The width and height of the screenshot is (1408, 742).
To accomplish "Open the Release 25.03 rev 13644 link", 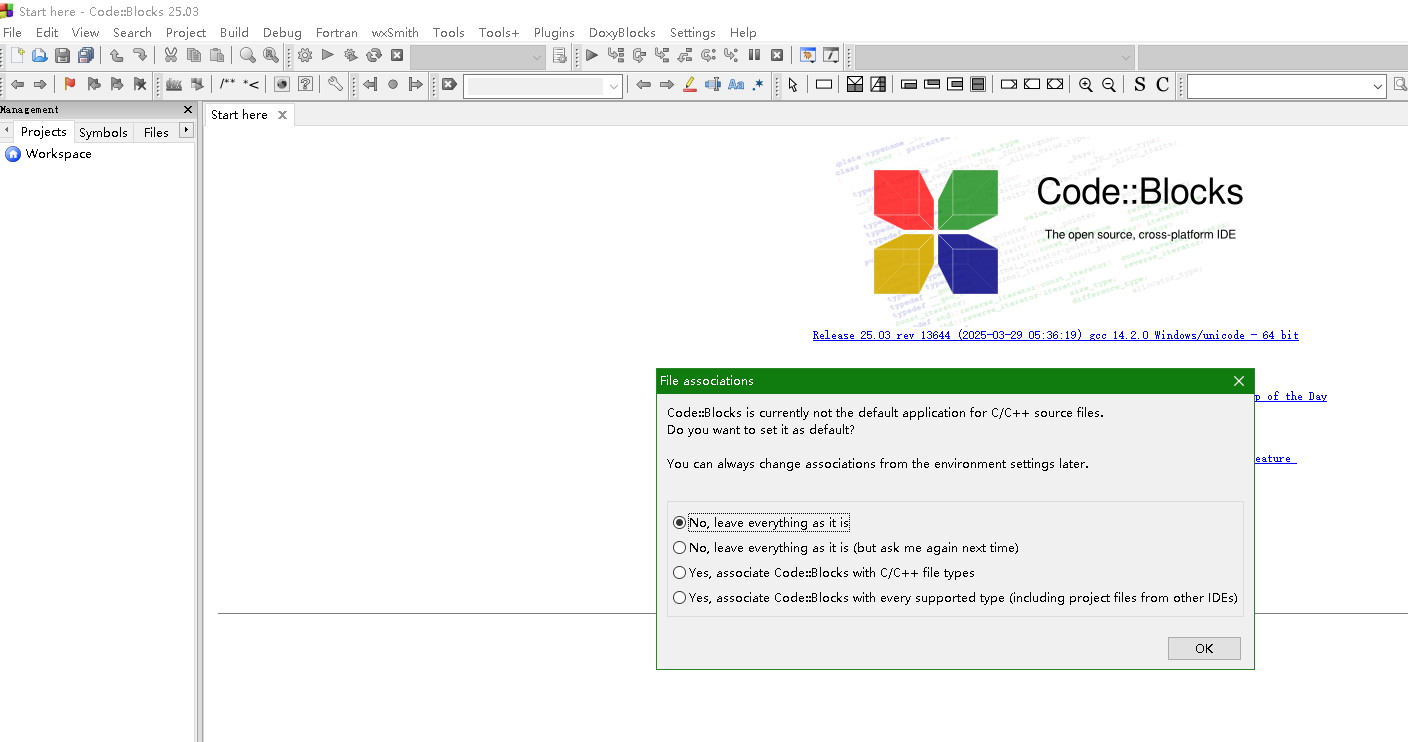I will [x=1055, y=335].
